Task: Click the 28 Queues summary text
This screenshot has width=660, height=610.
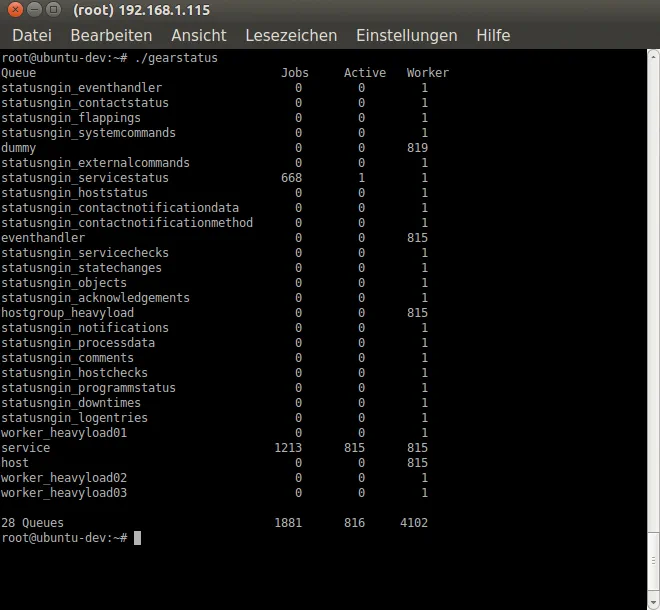Action: pyautogui.click(x=32, y=523)
